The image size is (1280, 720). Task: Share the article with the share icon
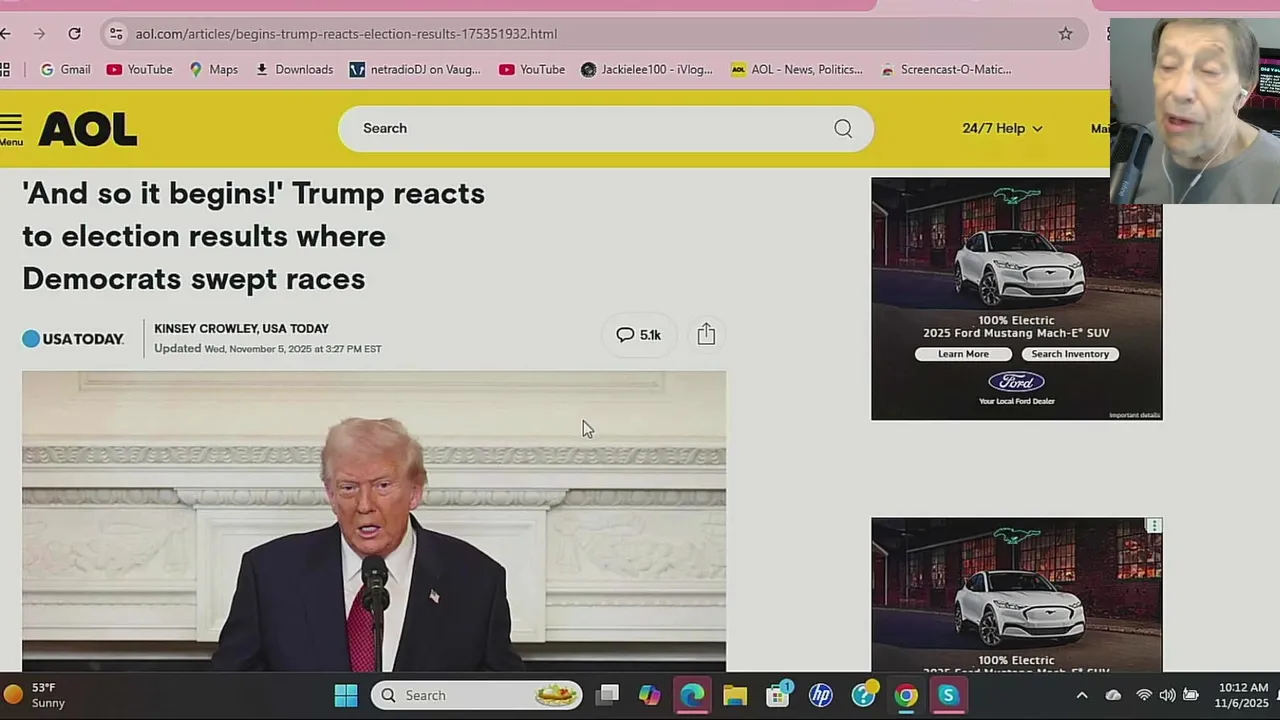(x=706, y=334)
